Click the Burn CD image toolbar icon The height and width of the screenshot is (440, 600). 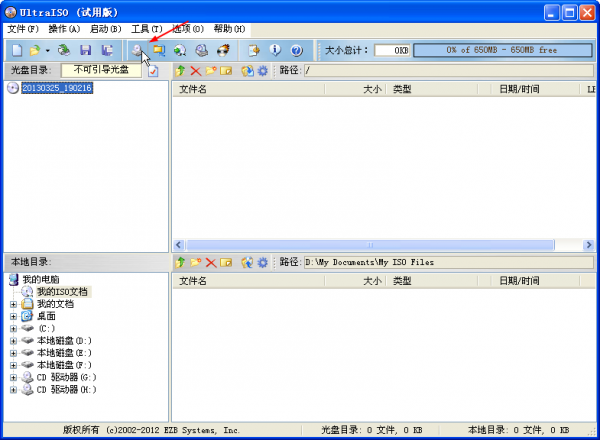click(201, 49)
